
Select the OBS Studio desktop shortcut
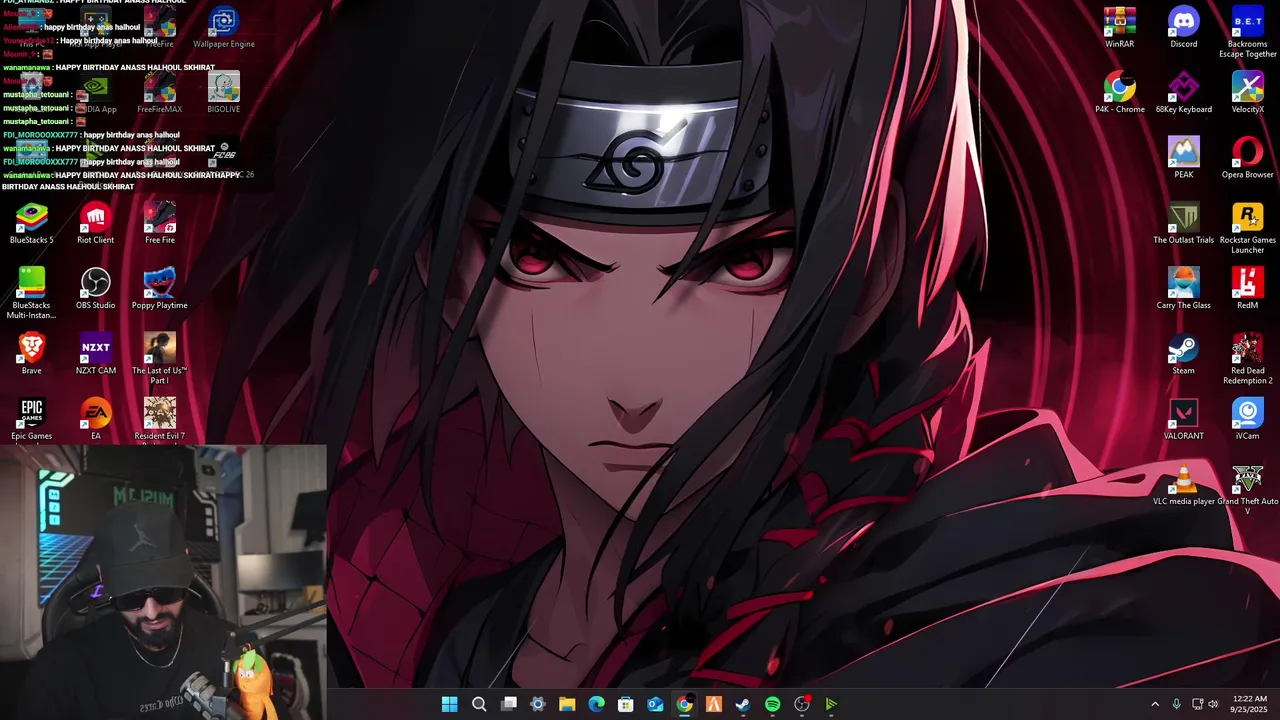pyautogui.click(x=95, y=289)
